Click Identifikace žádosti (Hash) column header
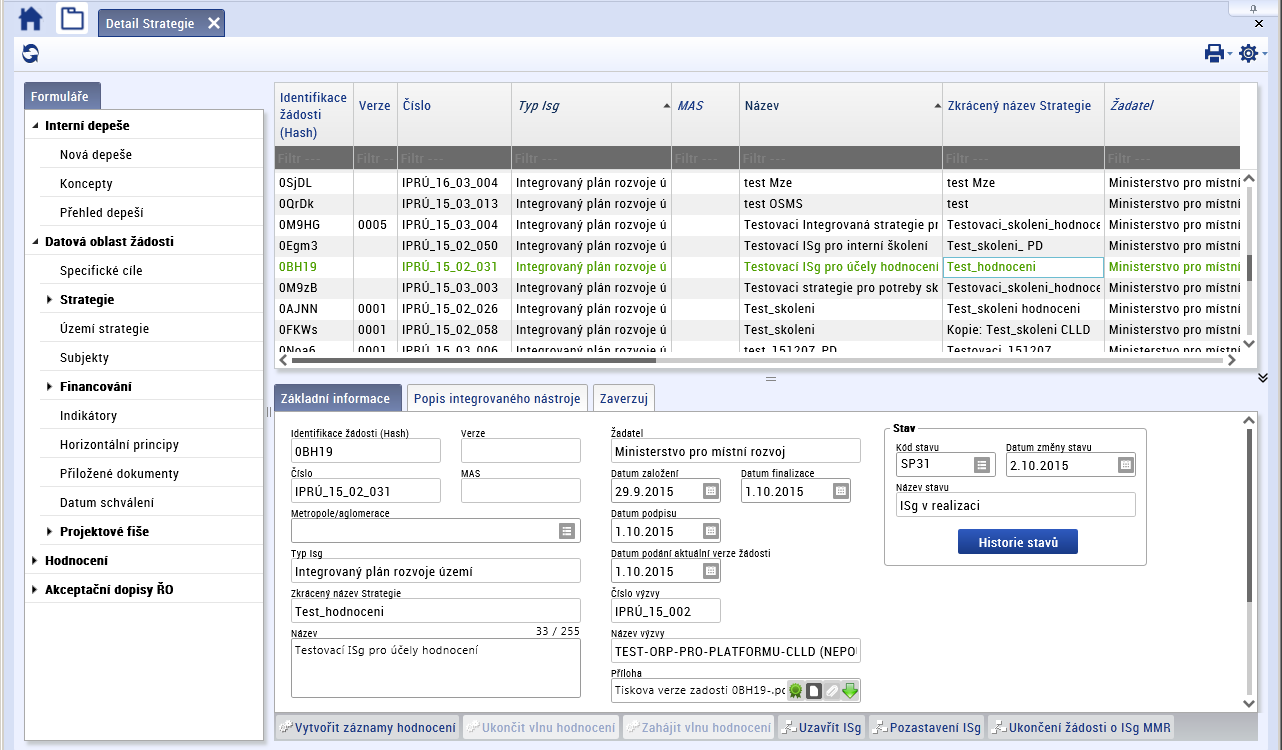This screenshot has height=750, width=1282. 314,115
